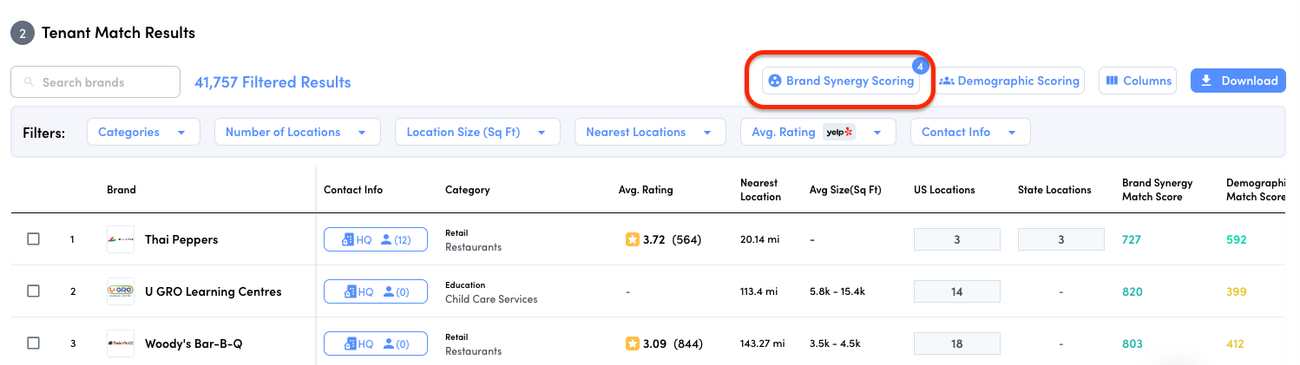Screen dimensions: 1300x365
Task: Click the Woody's Bar-B-Q brand logo
Action: click(120, 344)
